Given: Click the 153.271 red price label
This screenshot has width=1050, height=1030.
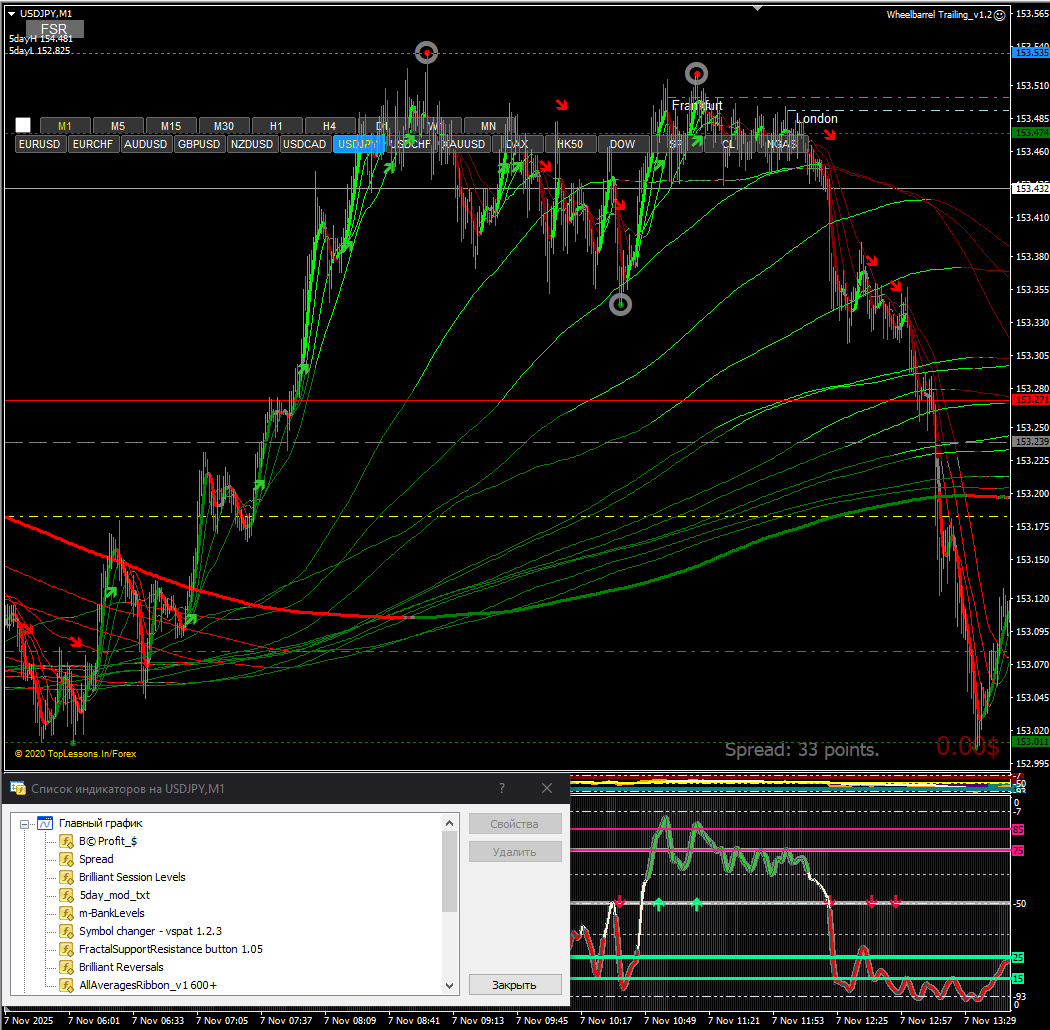Looking at the screenshot, I should point(1031,400).
